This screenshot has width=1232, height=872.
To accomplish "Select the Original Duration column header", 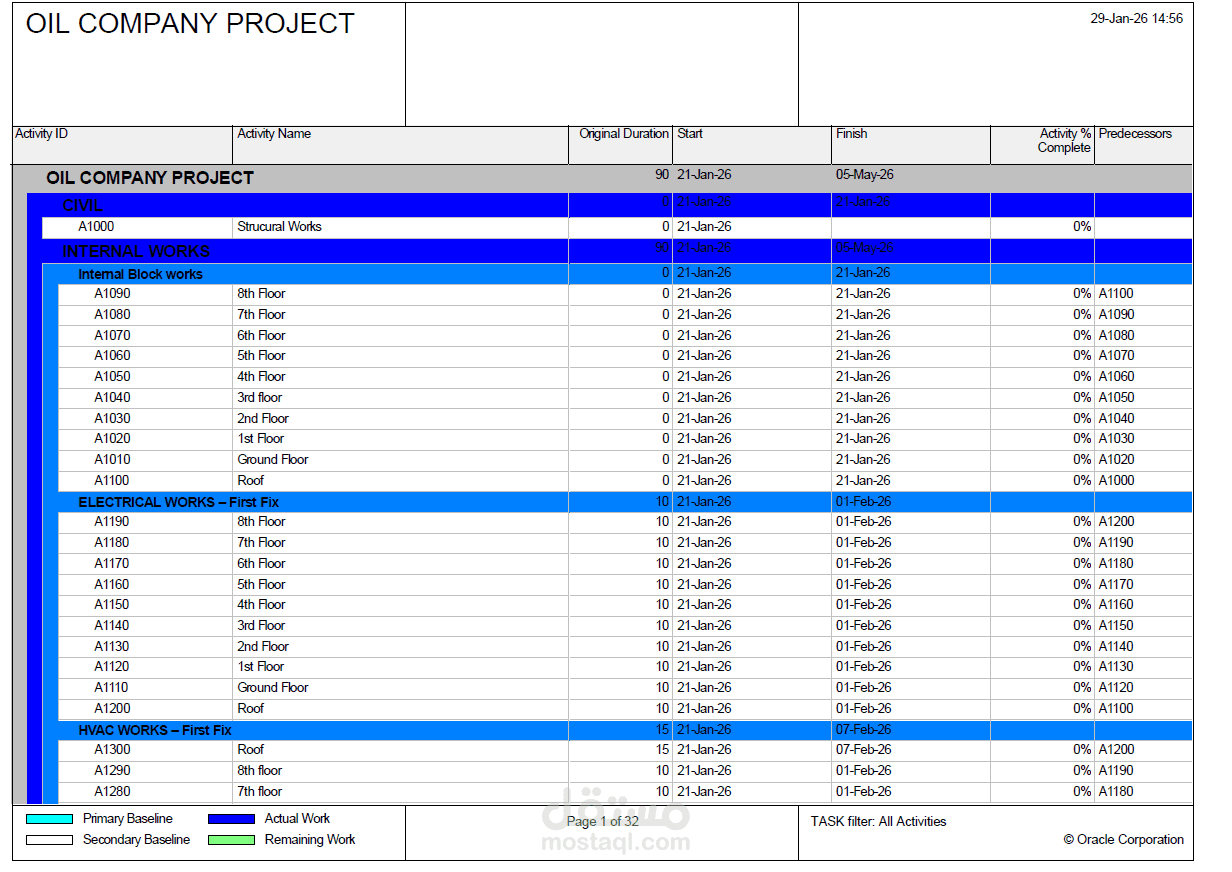I will pos(620,145).
